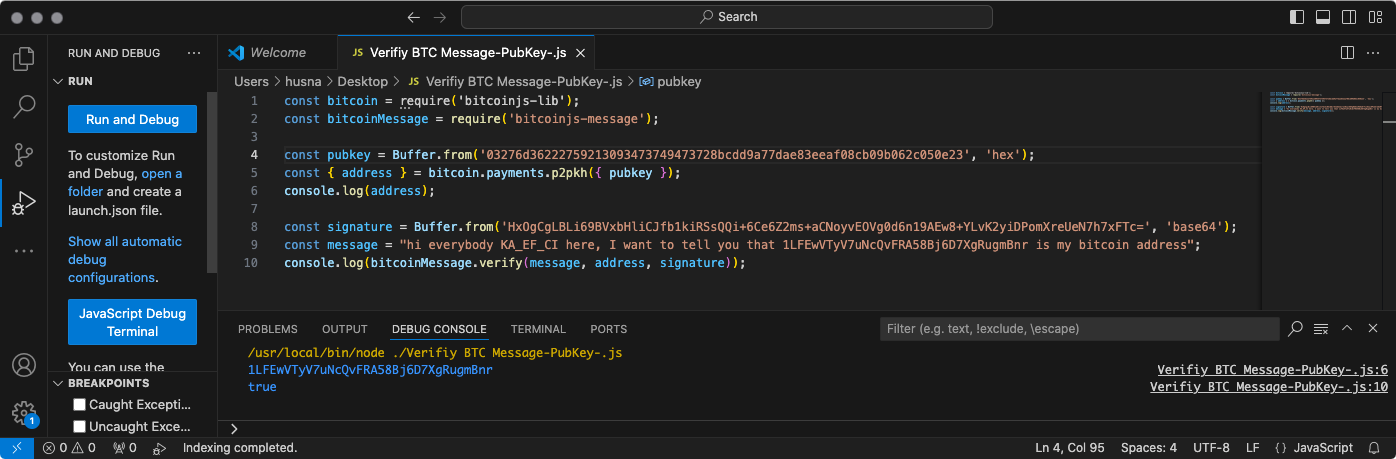The height and width of the screenshot is (459, 1396).
Task: Change end of line sequence LF
Action: click(x=1253, y=448)
